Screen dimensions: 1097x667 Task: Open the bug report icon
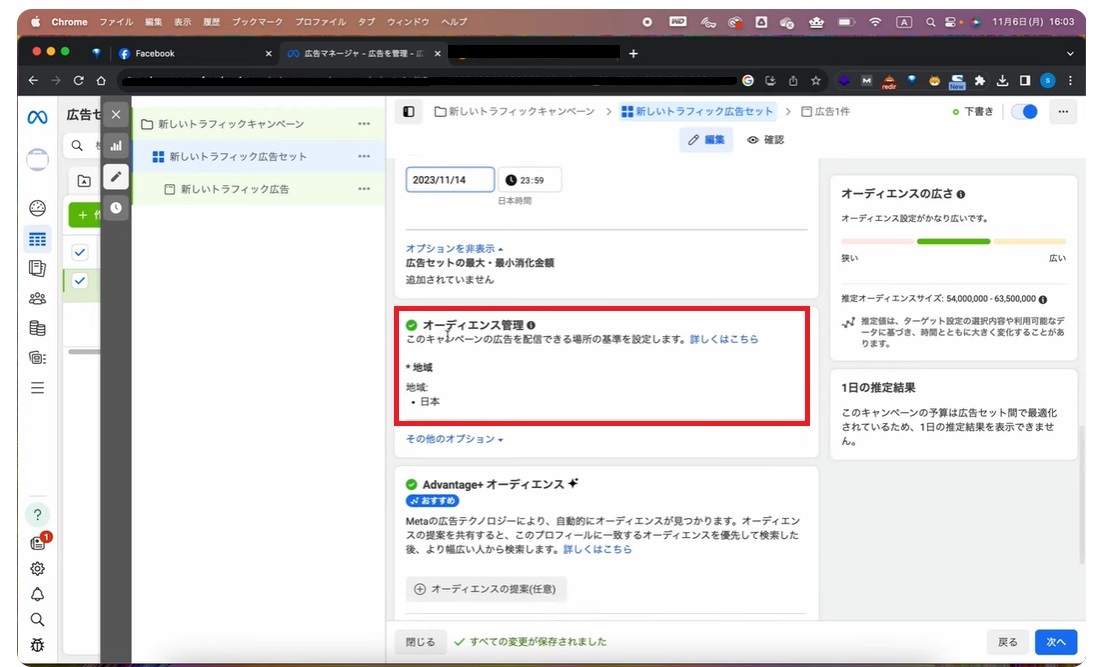click(x=37, y=645)
